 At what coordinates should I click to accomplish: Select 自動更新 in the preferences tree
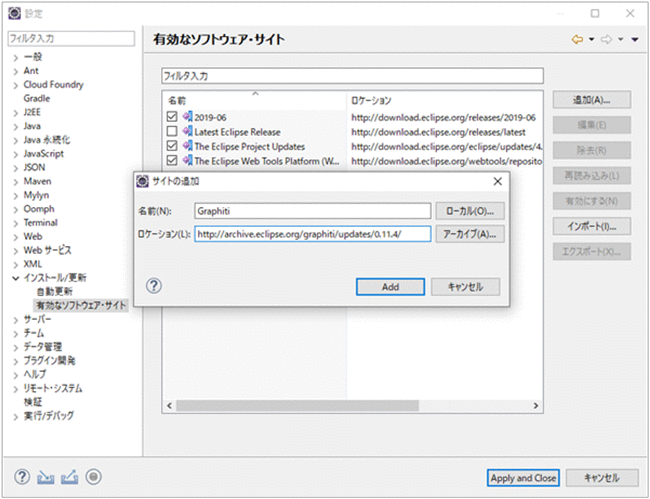pos(54,291)
